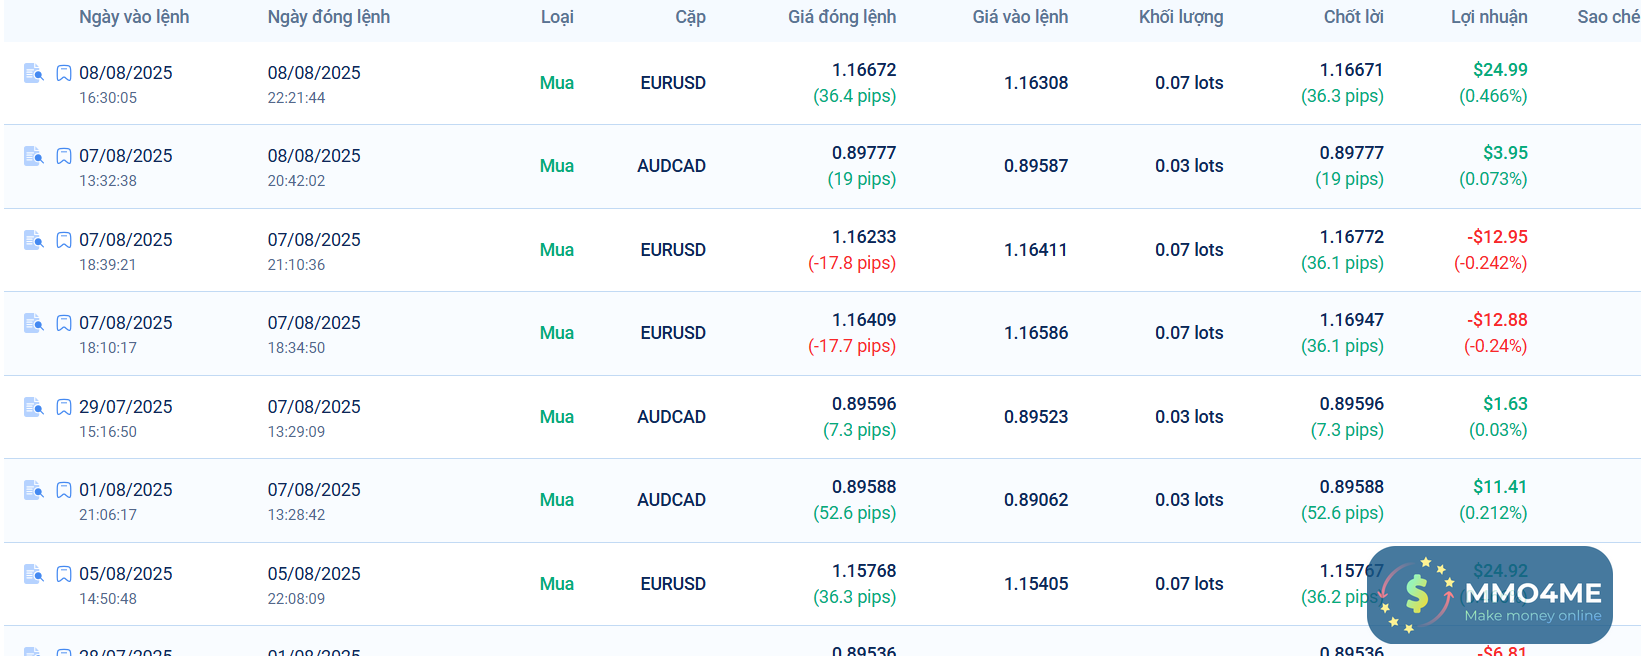1641x656 pixels.
Task: Open details icon for the 18:39:21 EURUSD trade
Action: pyautogui.click(x=33, y=240)
